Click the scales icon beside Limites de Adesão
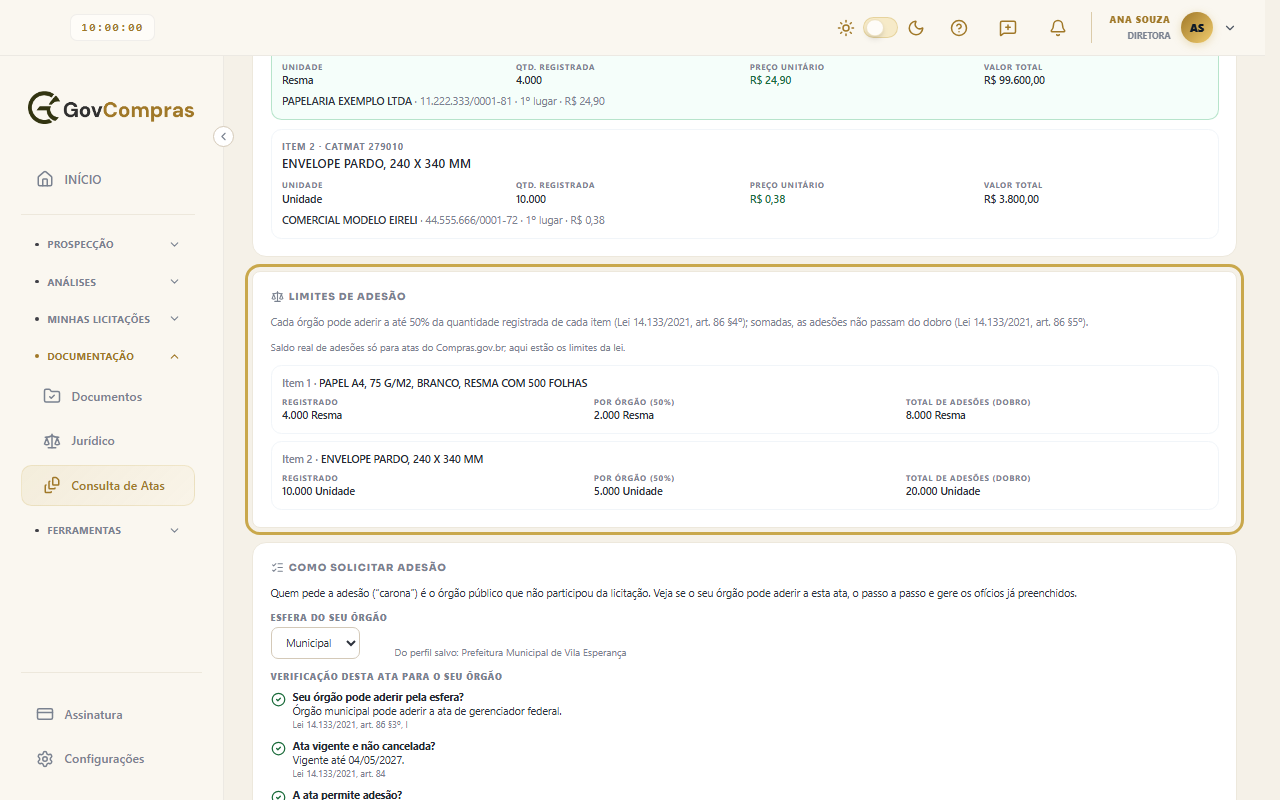 click(277, 297)
